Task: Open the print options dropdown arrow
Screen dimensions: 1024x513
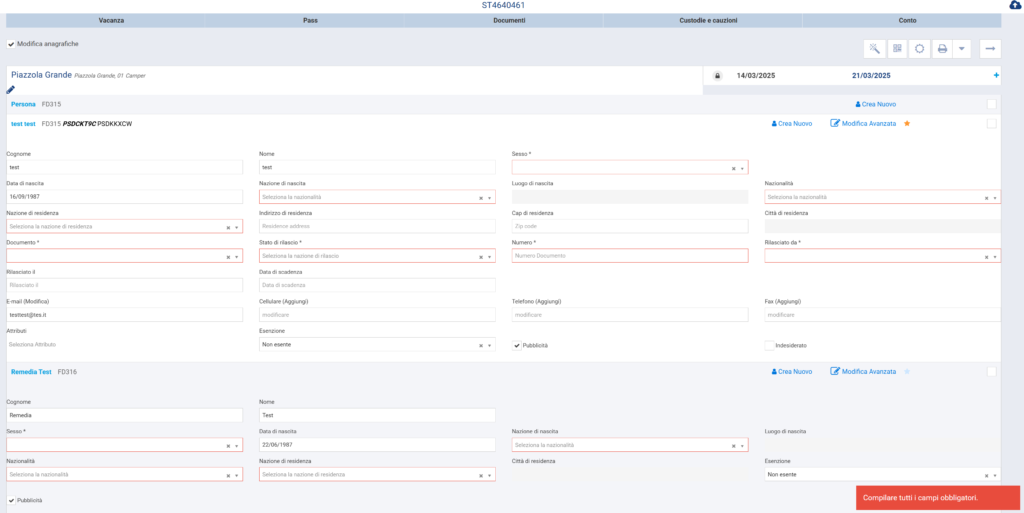Action: coord(962,48)
